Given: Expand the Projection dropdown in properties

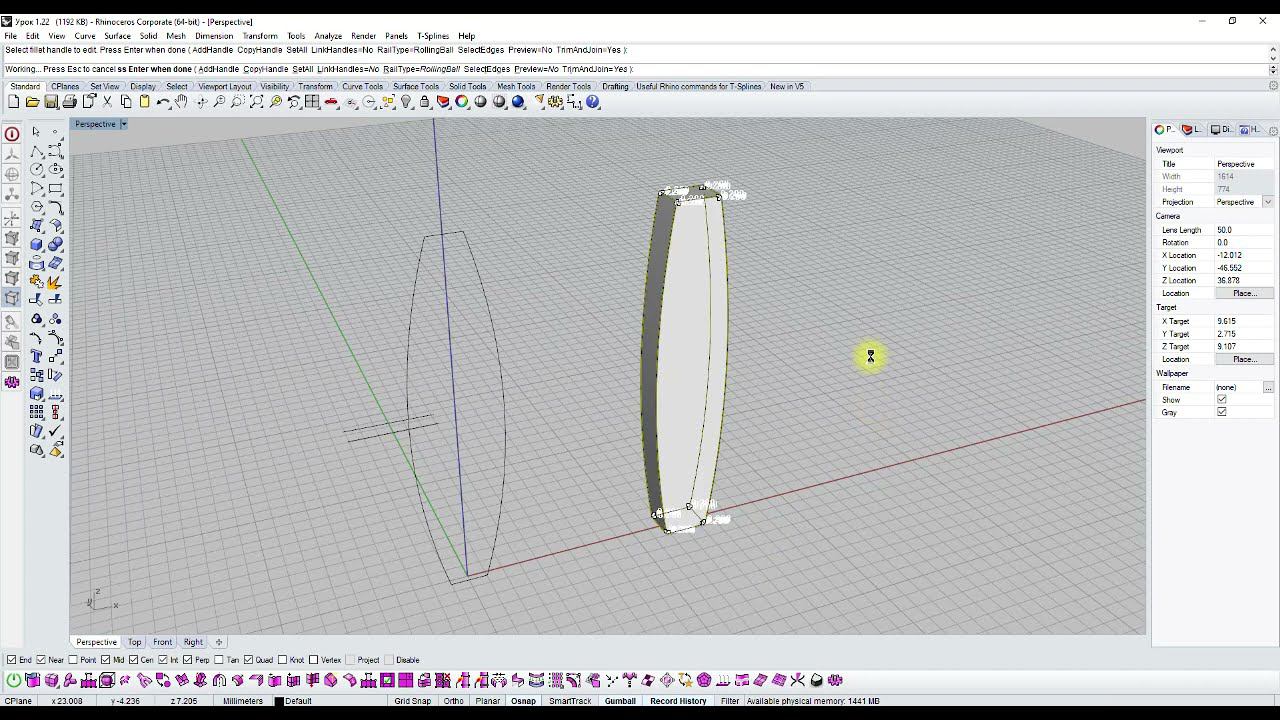Looking at the screenshot, I should pos(1268,202).
